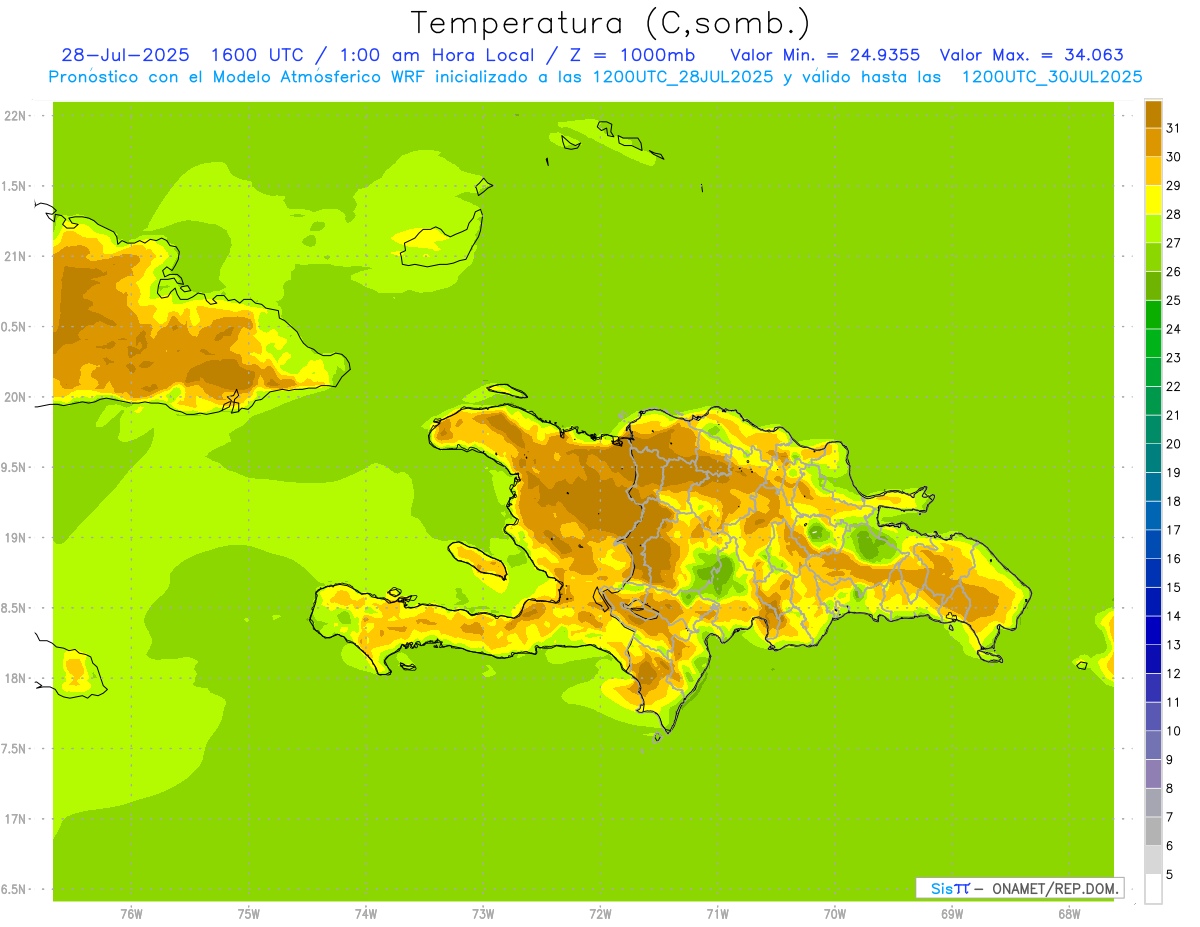The height and width of the screenshot is (927, 1200).
Task: Click the "19N" latitude axis label
Action: pyautogui.click(x=15, y=538)
